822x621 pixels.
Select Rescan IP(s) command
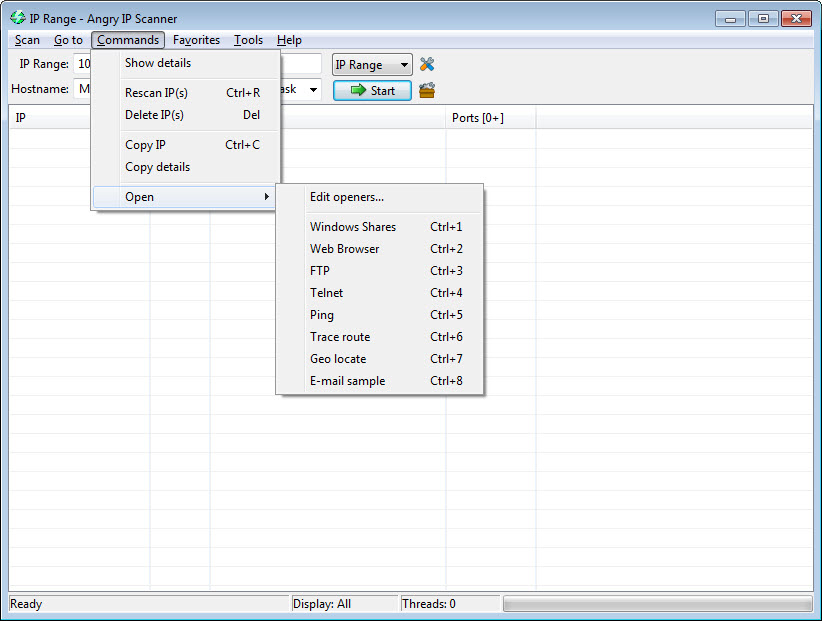185,93
